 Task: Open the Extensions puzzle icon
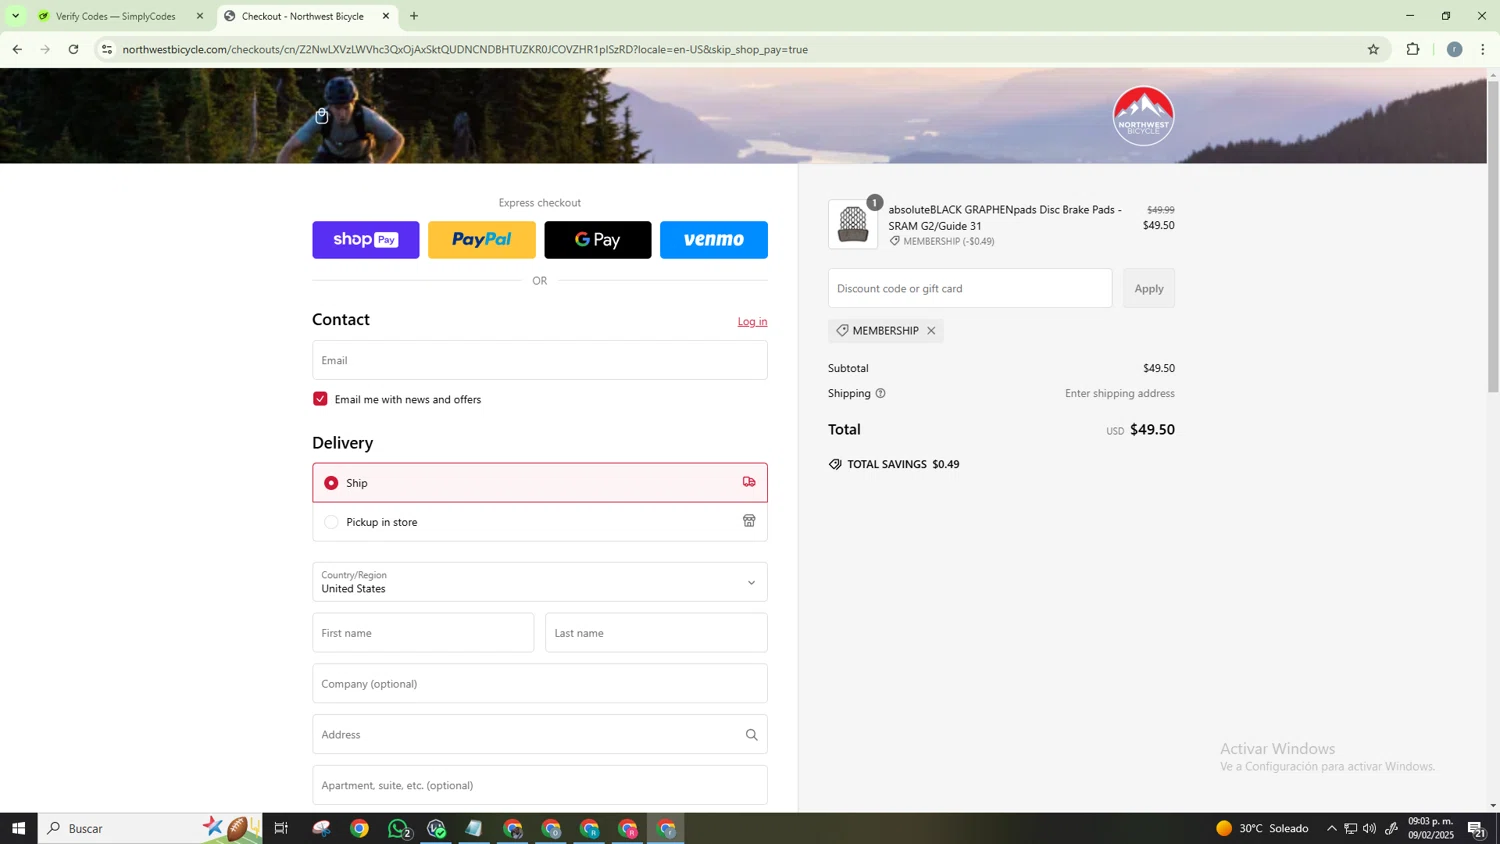click(1413, 49)
